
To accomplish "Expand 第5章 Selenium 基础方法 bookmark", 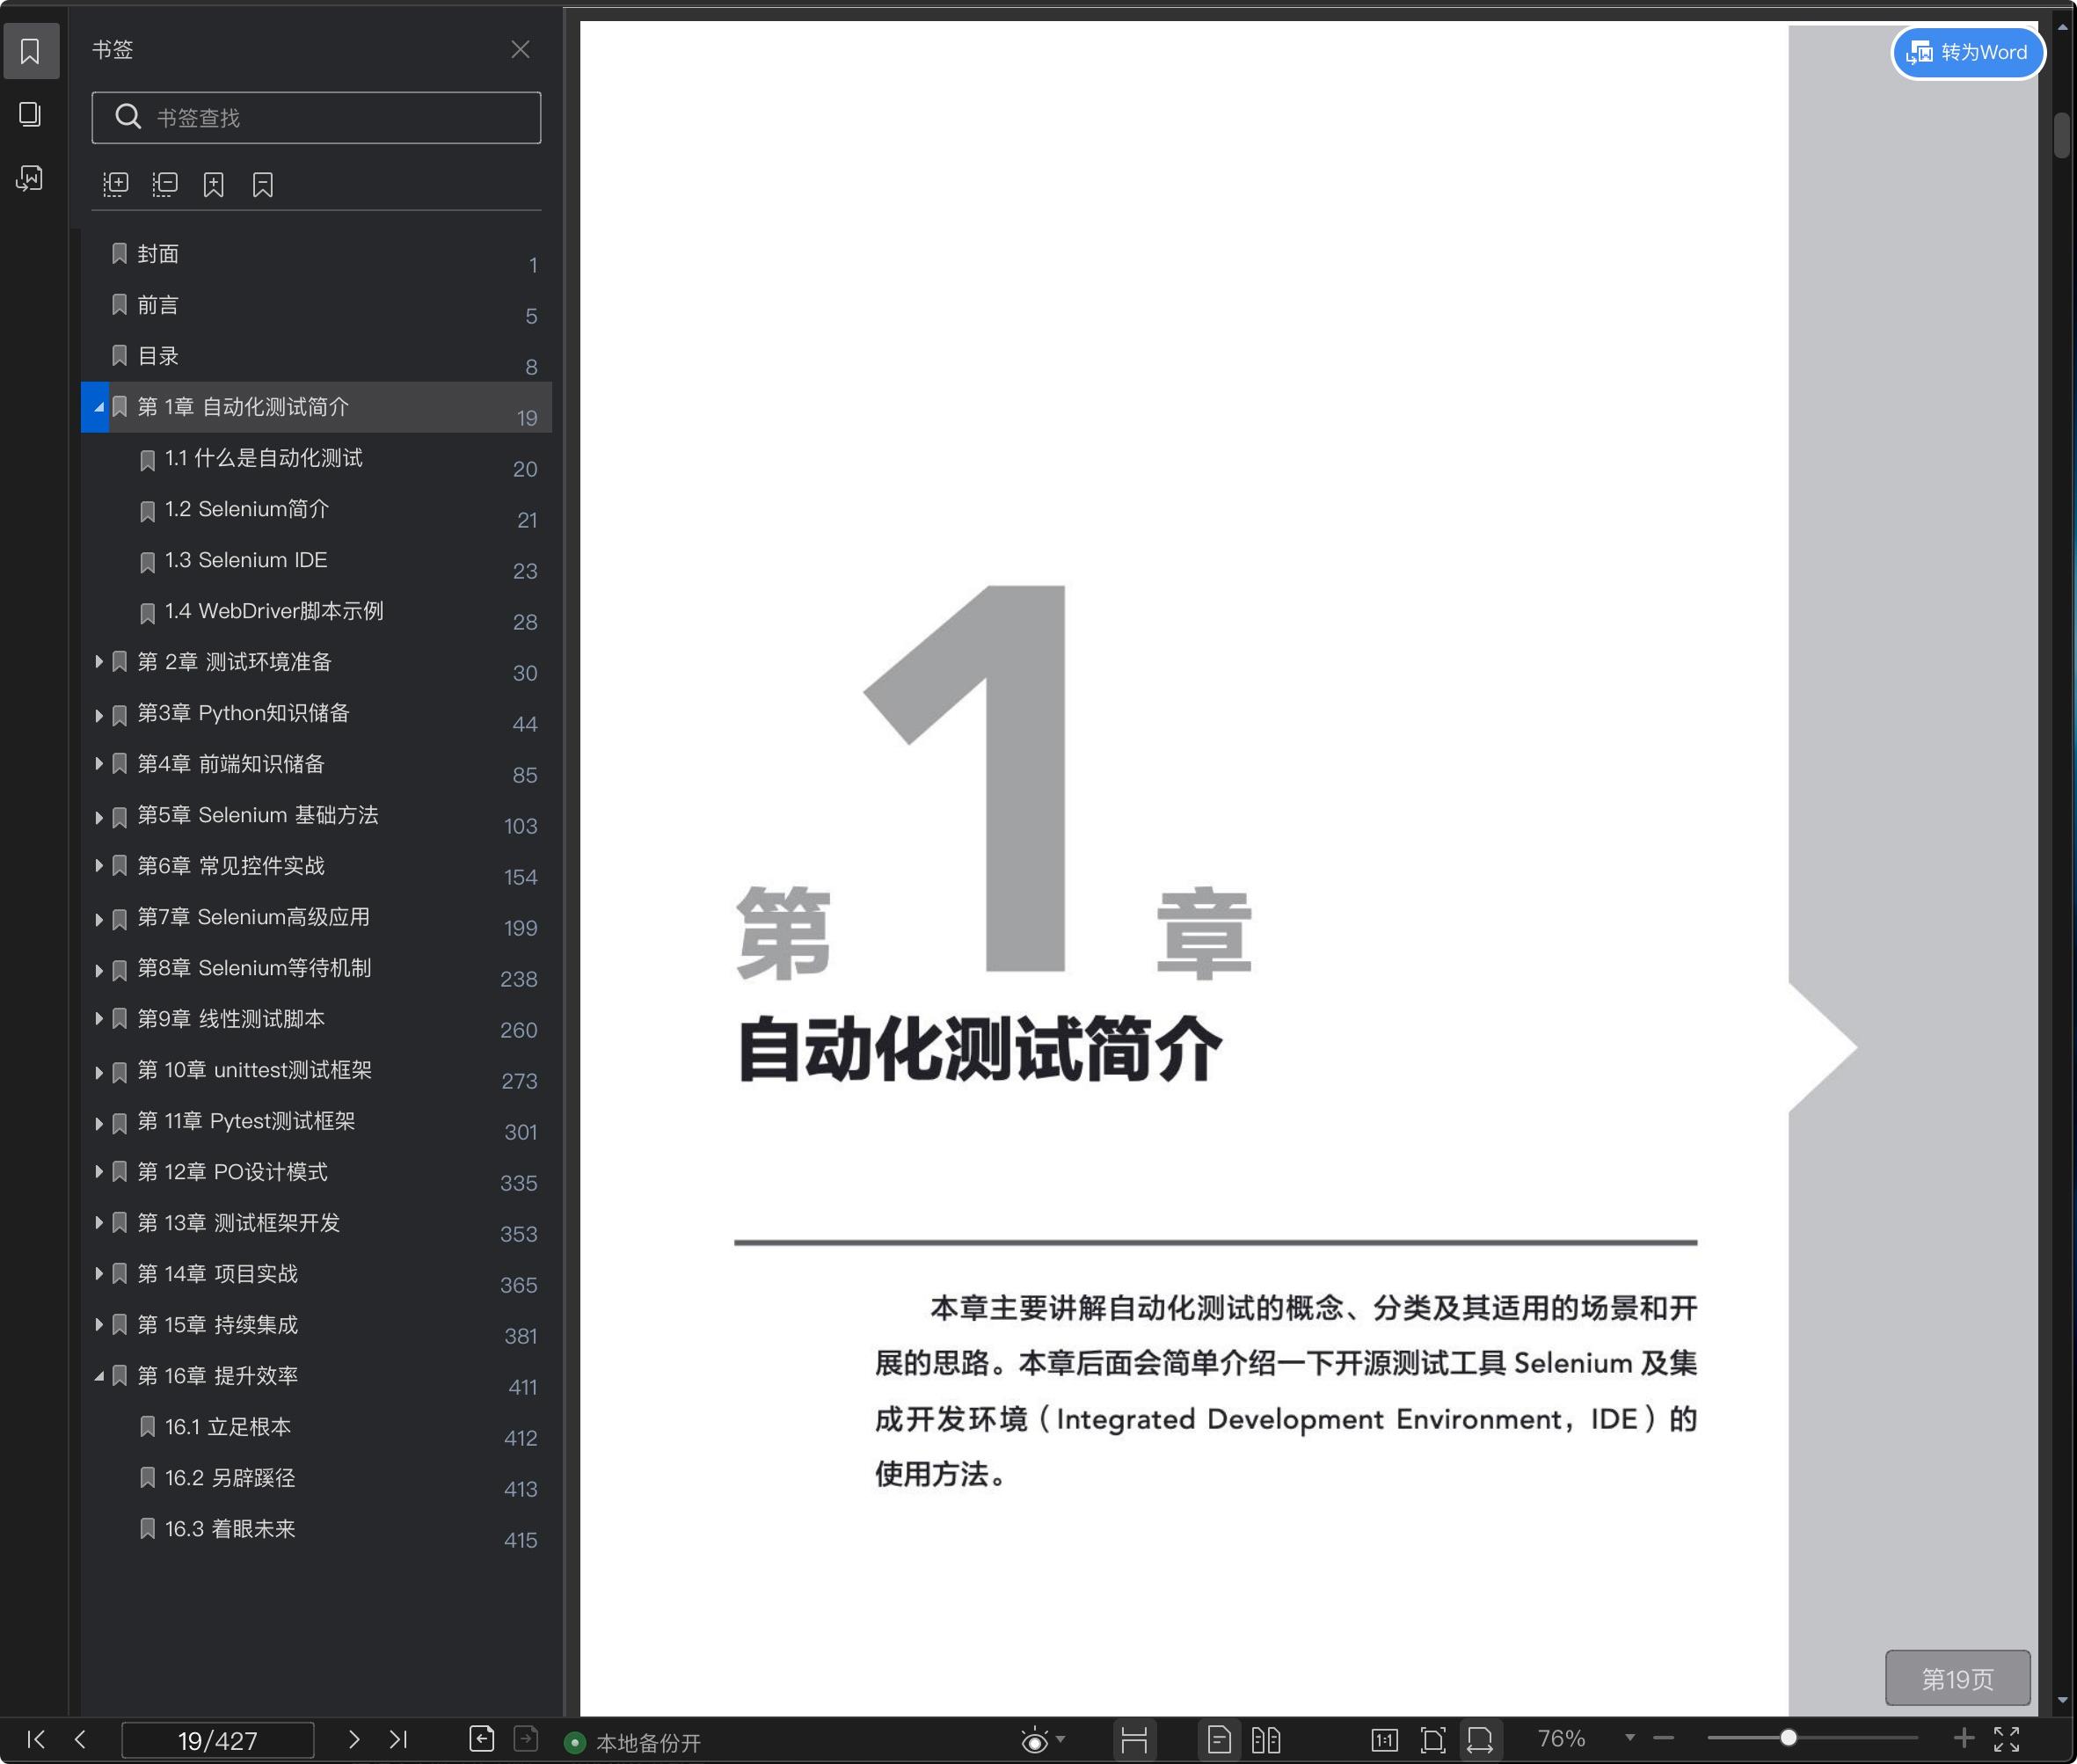I will tap(98, 818).
